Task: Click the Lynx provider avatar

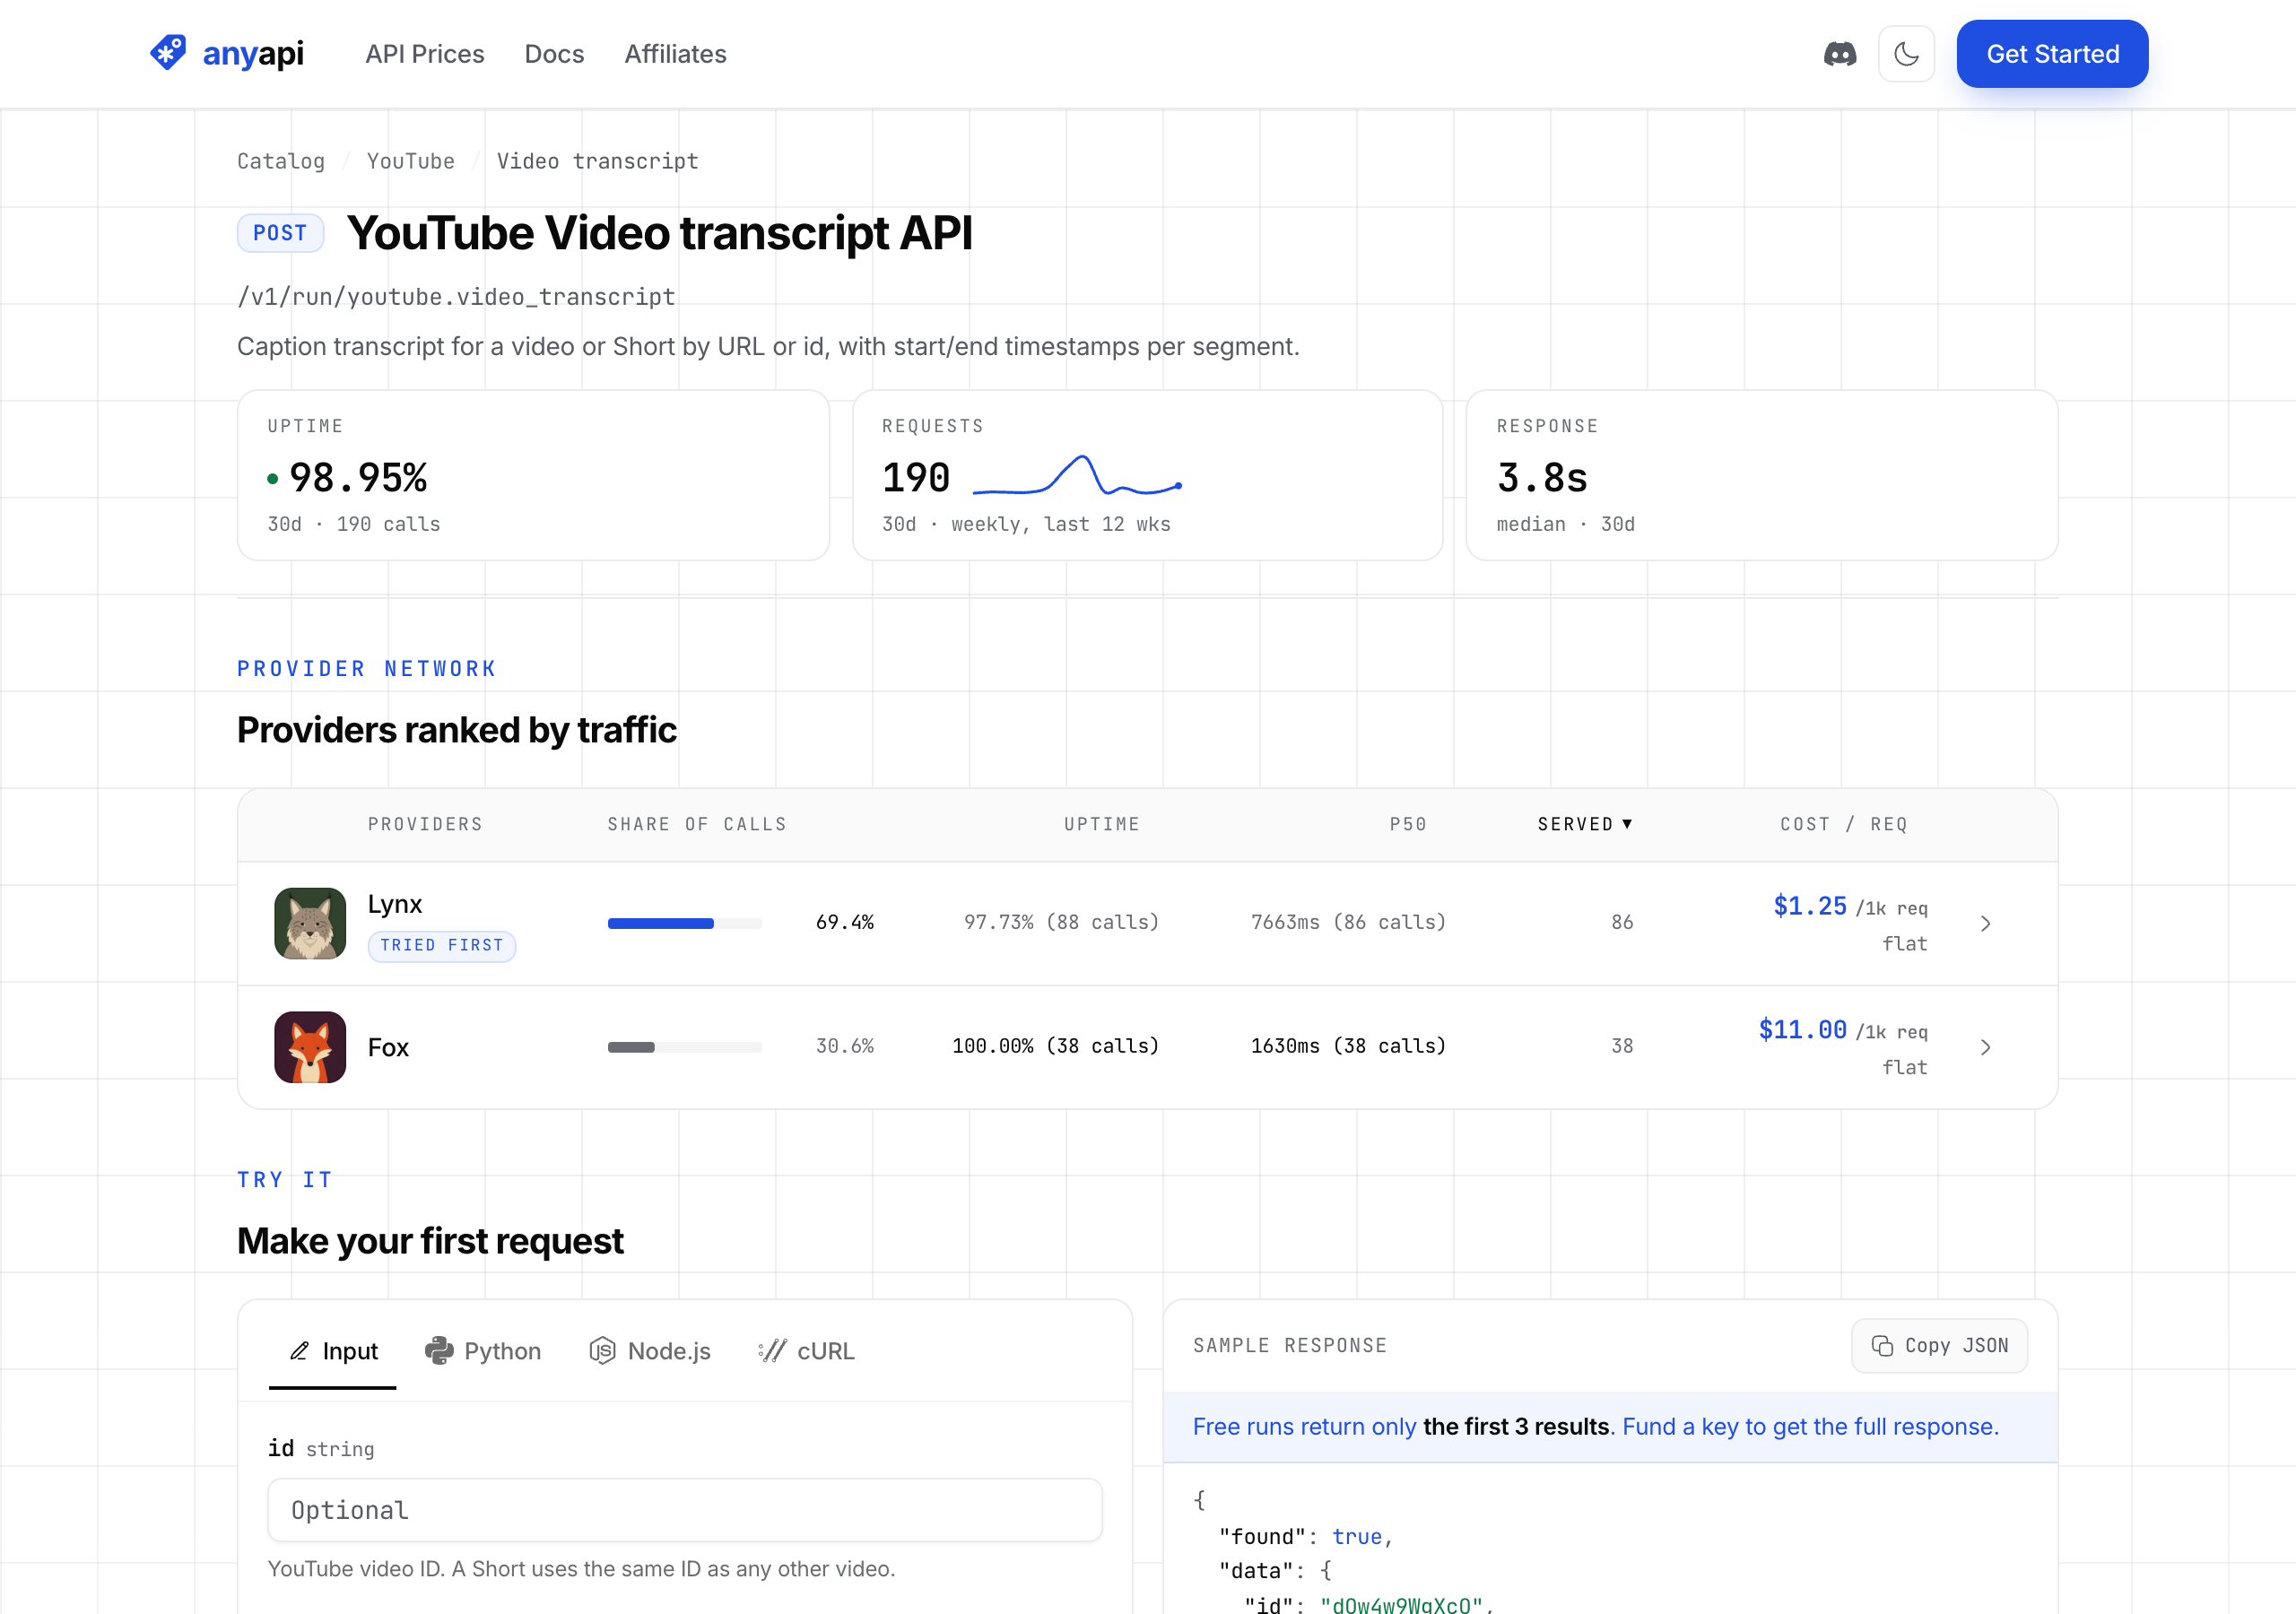Action: (310, 923)
